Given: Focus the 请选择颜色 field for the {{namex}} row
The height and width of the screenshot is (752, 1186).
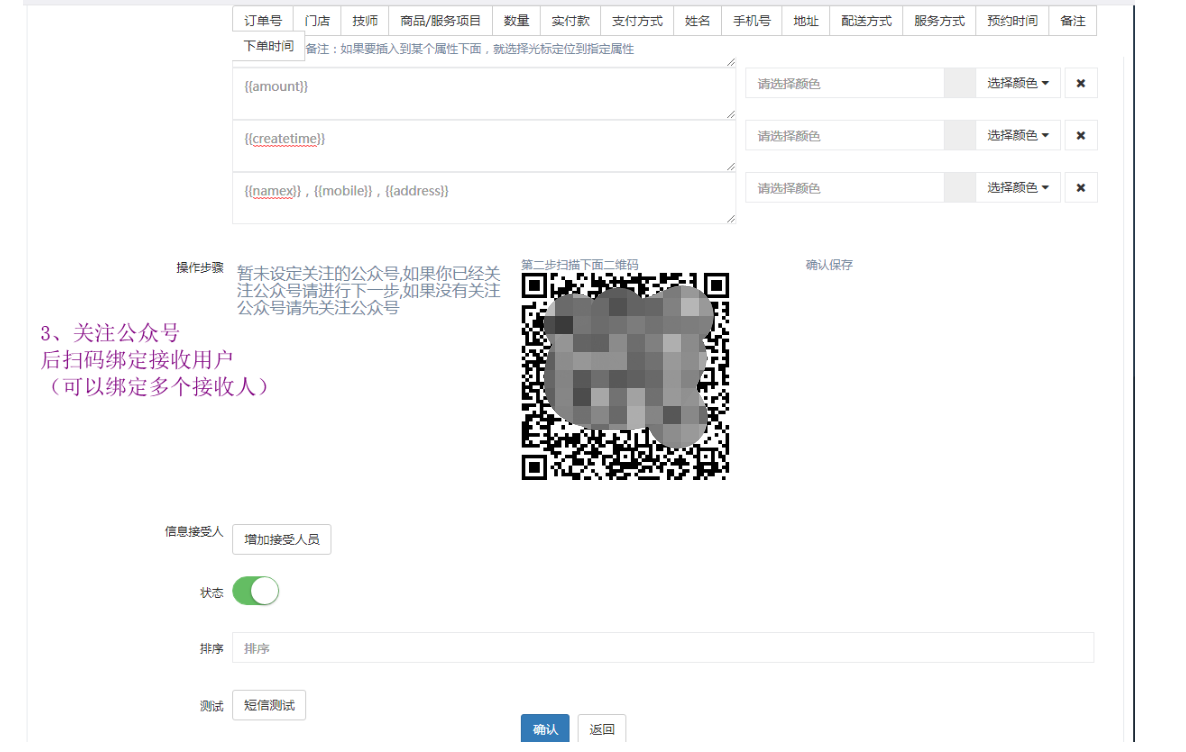Looking at the screenshot, I should point(845,188).
